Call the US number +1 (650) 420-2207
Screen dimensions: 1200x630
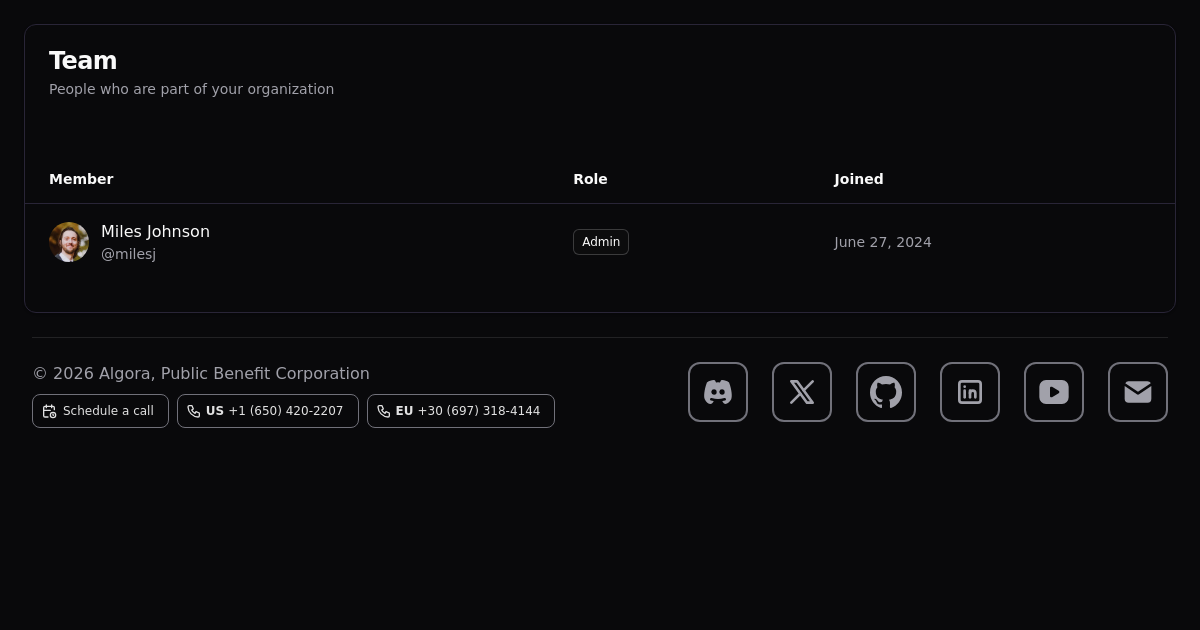[267, 411]
